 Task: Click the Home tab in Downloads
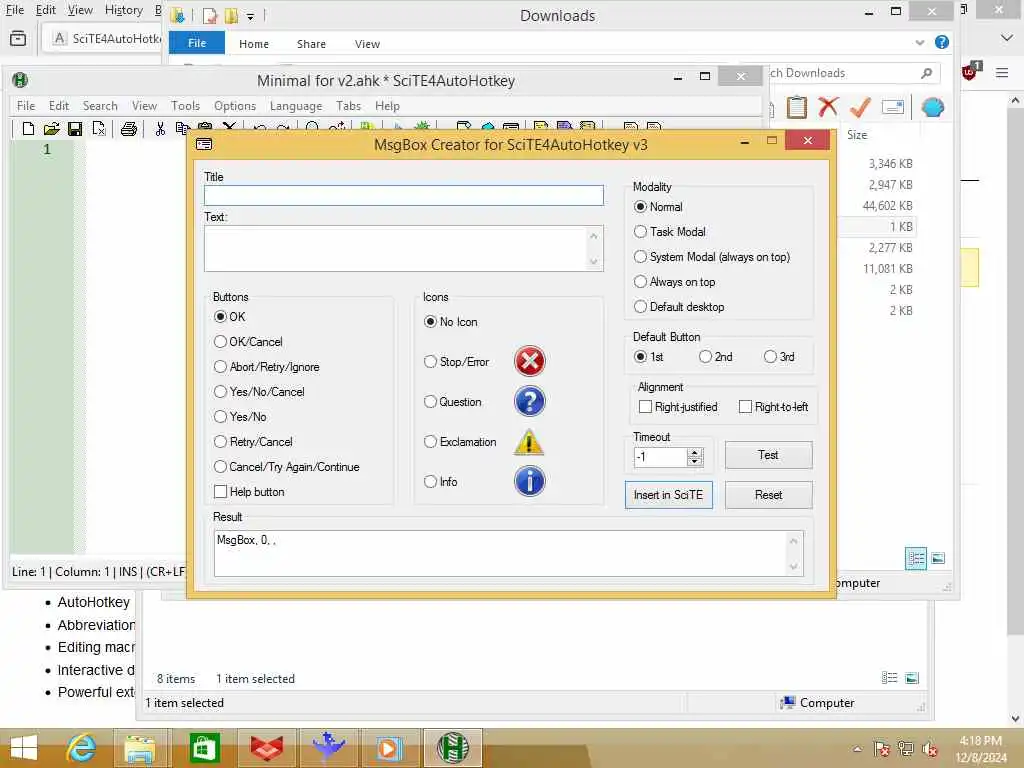coord(254,44)
